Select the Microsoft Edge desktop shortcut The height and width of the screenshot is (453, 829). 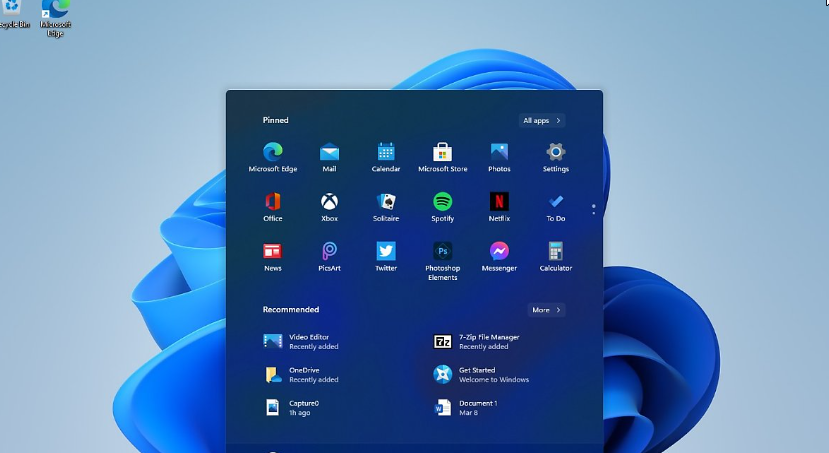56,17
